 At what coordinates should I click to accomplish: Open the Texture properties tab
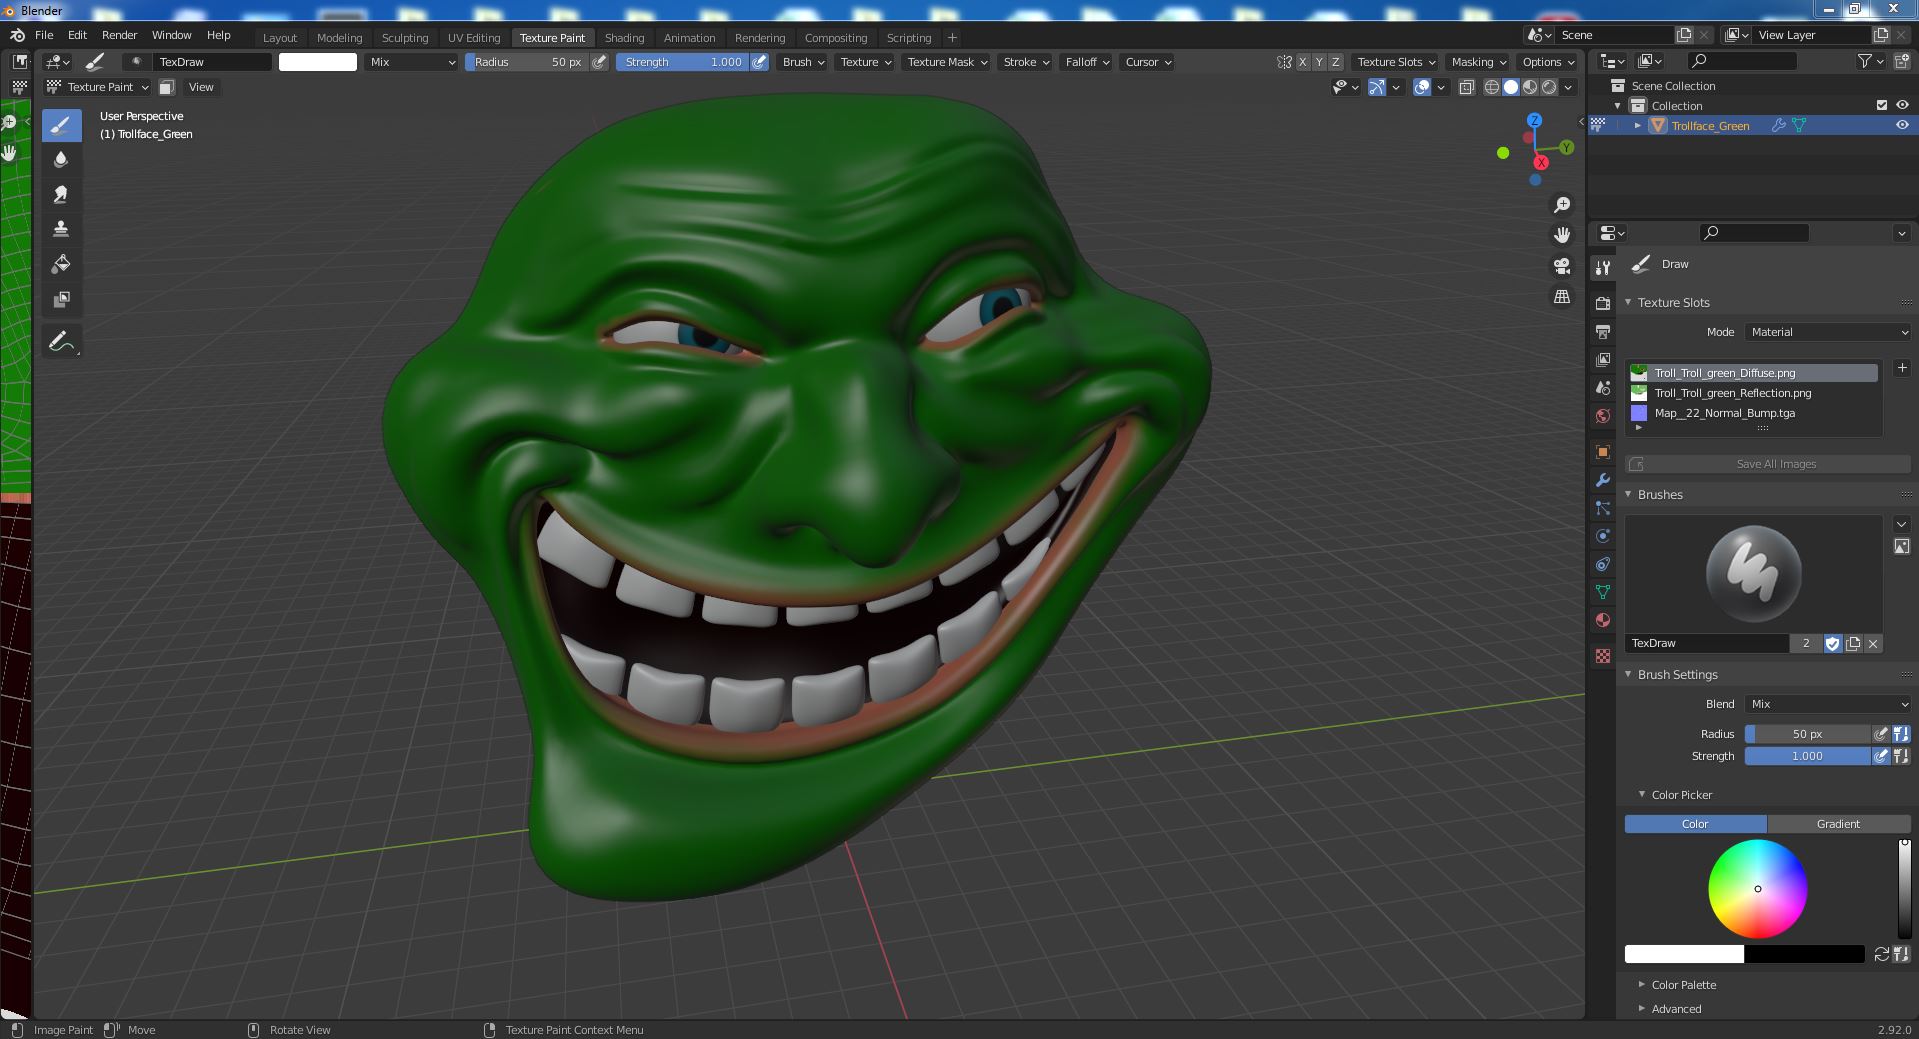[1603, 656]
